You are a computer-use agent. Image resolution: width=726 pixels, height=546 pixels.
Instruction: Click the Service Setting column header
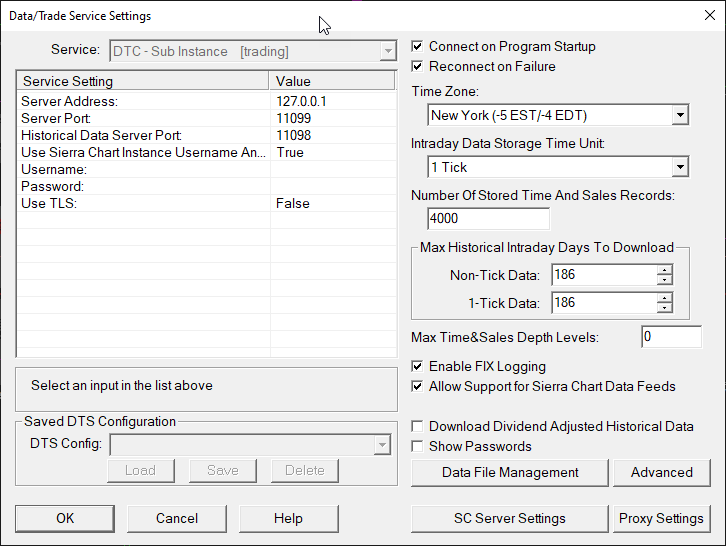(x=143, y=81)
